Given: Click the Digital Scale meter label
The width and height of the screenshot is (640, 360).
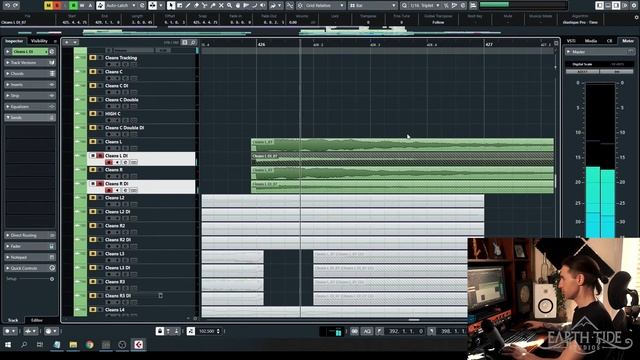Looking at the screenshot, I should point(582,64).
